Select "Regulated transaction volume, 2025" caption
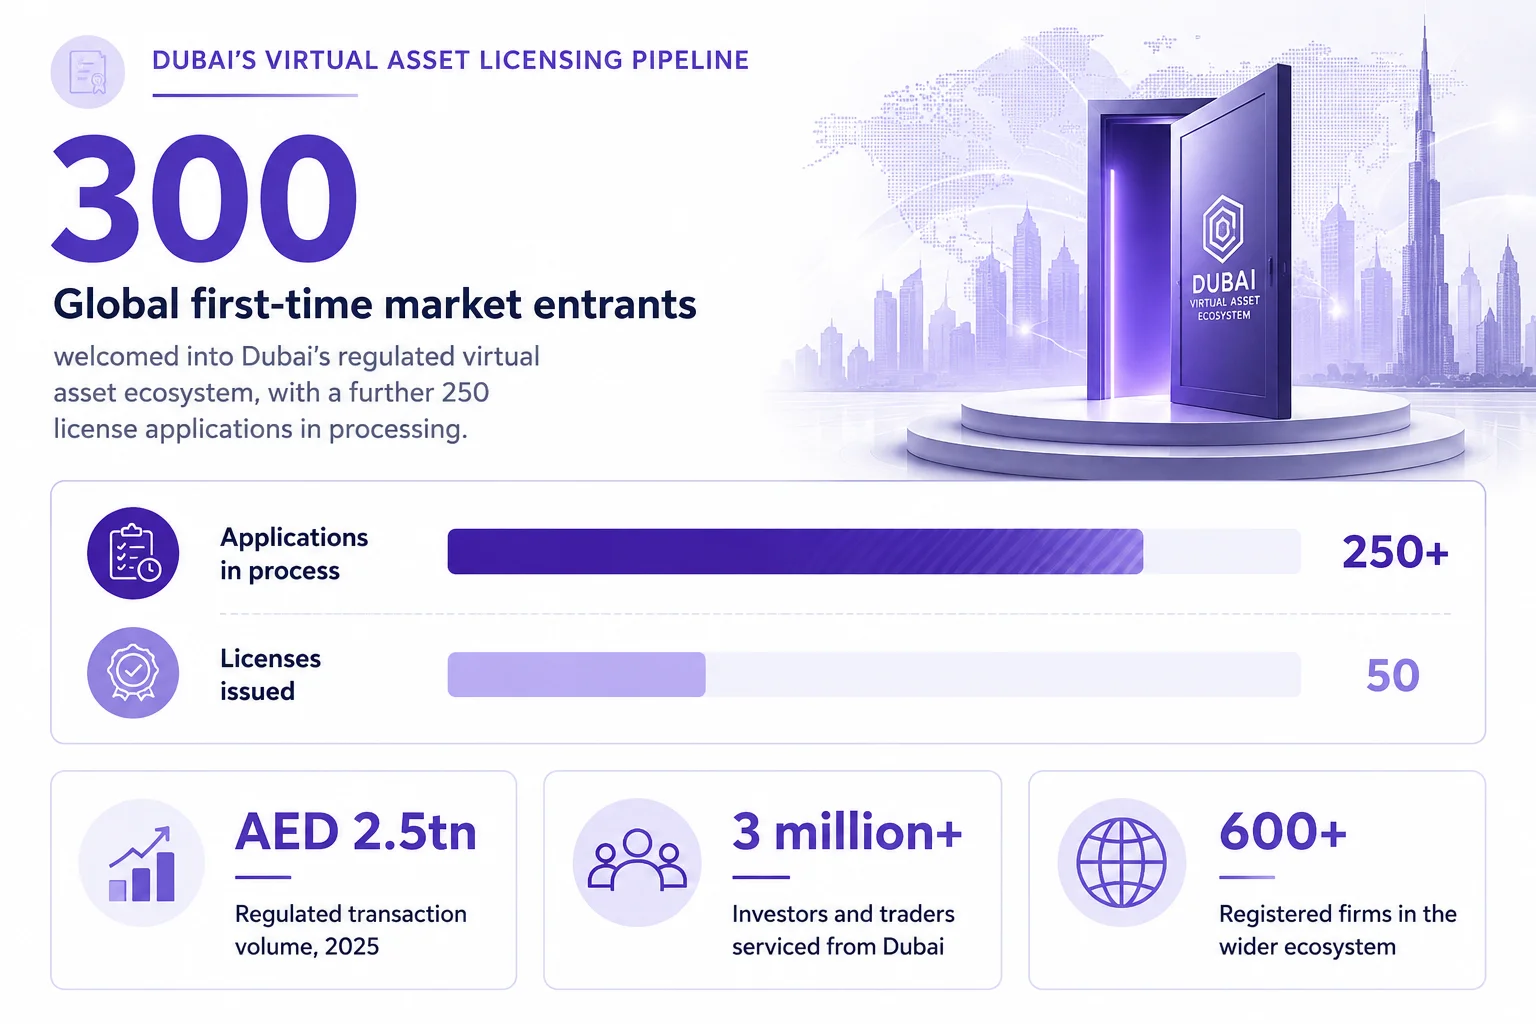Viewport: 1536px width, 1024px height. click(351, 930)
